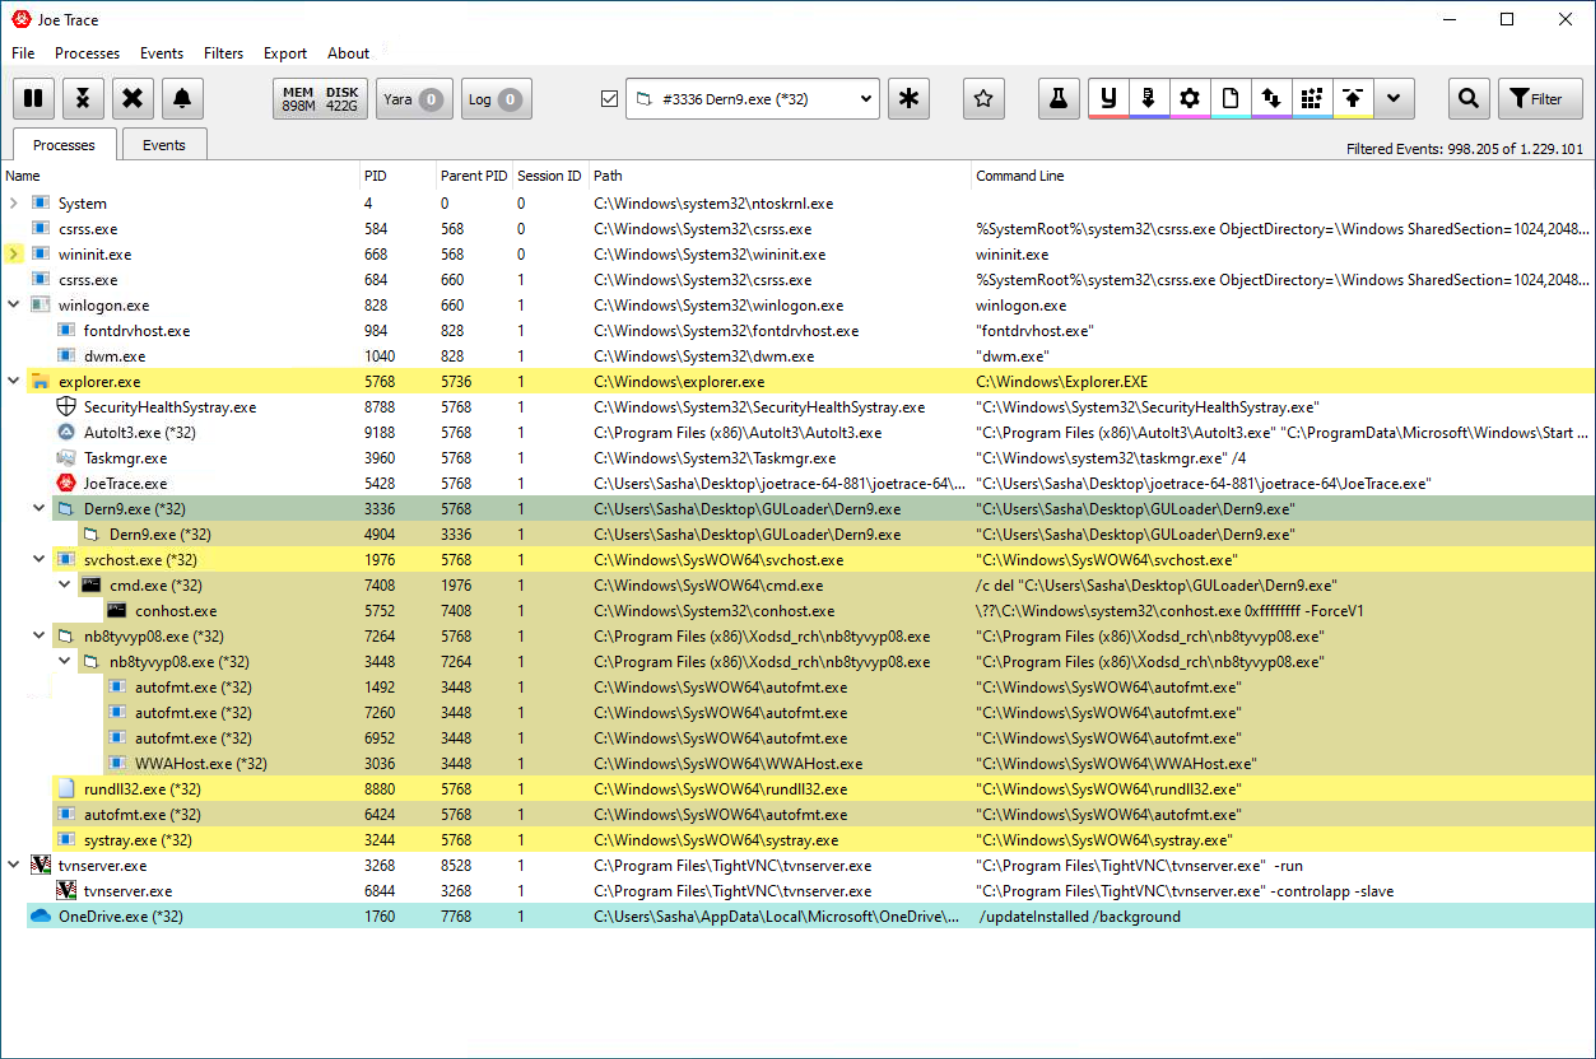Sort by the Name column header
The height and width of the screenshot is (1059, 1596).
coord(180,175)
